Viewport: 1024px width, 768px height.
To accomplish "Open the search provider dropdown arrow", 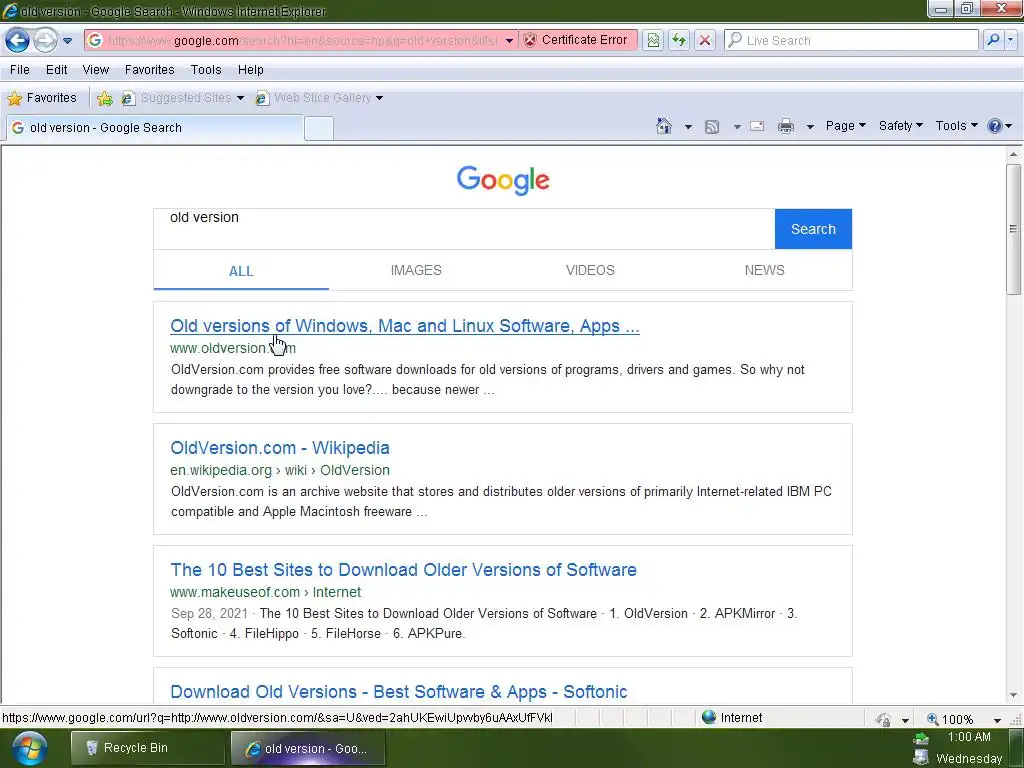I will coord(1011,40).
